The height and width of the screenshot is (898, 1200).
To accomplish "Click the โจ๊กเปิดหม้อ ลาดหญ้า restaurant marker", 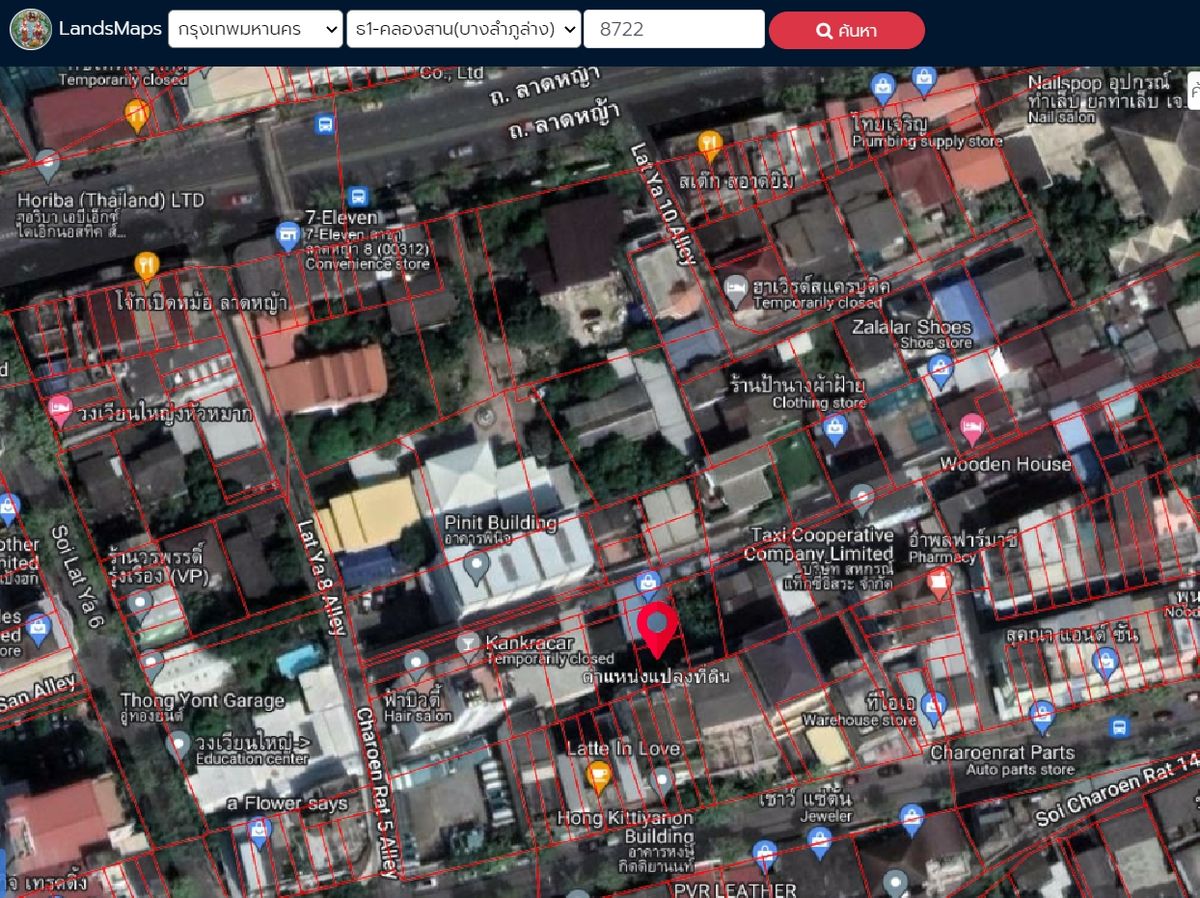I will click(146, 266).
